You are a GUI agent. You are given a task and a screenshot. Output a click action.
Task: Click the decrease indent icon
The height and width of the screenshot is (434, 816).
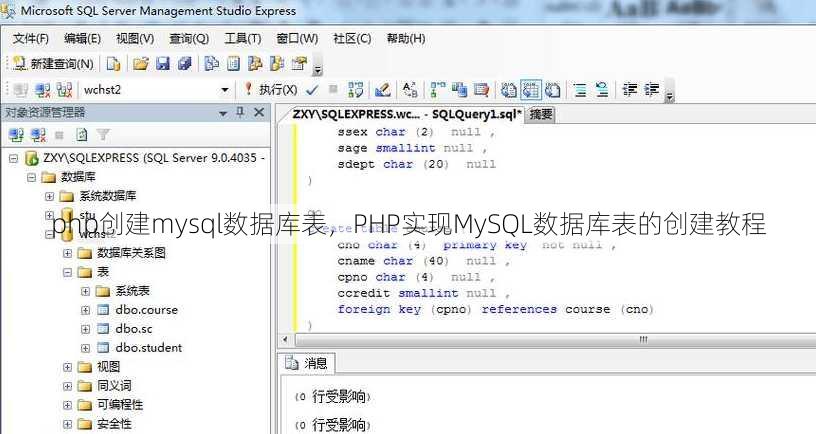point(630,90)
